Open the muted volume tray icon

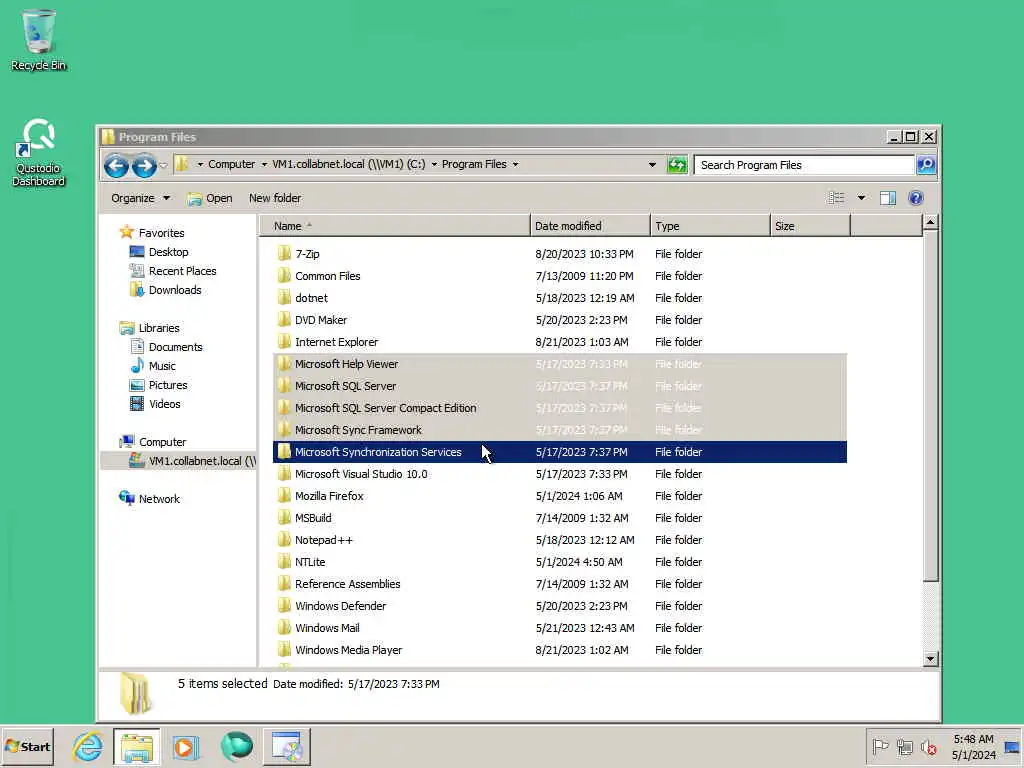pyautogui.click(x=929, y=746)
